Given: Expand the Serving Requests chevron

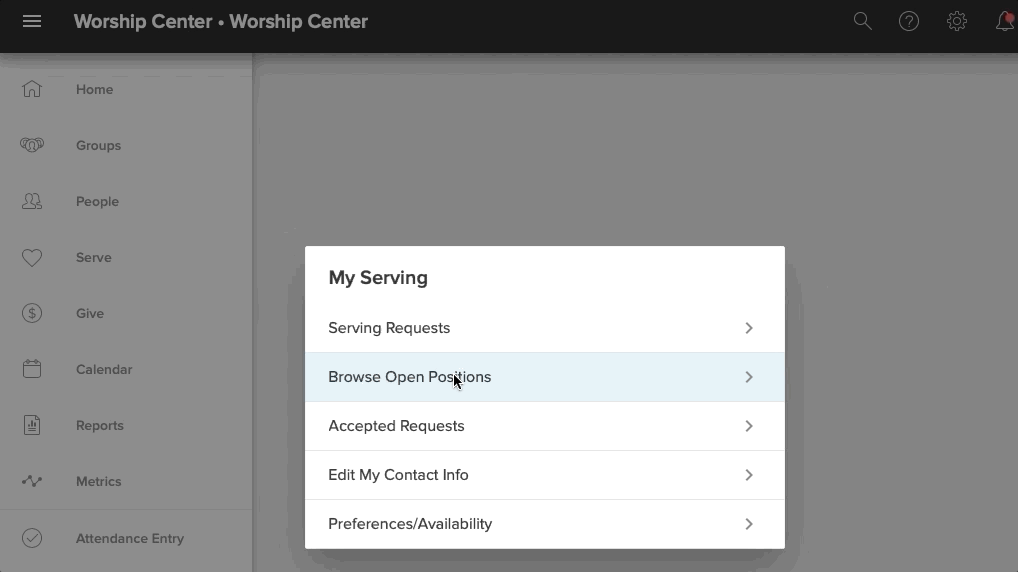Looking at the screenshot, I should click(749, 328).
